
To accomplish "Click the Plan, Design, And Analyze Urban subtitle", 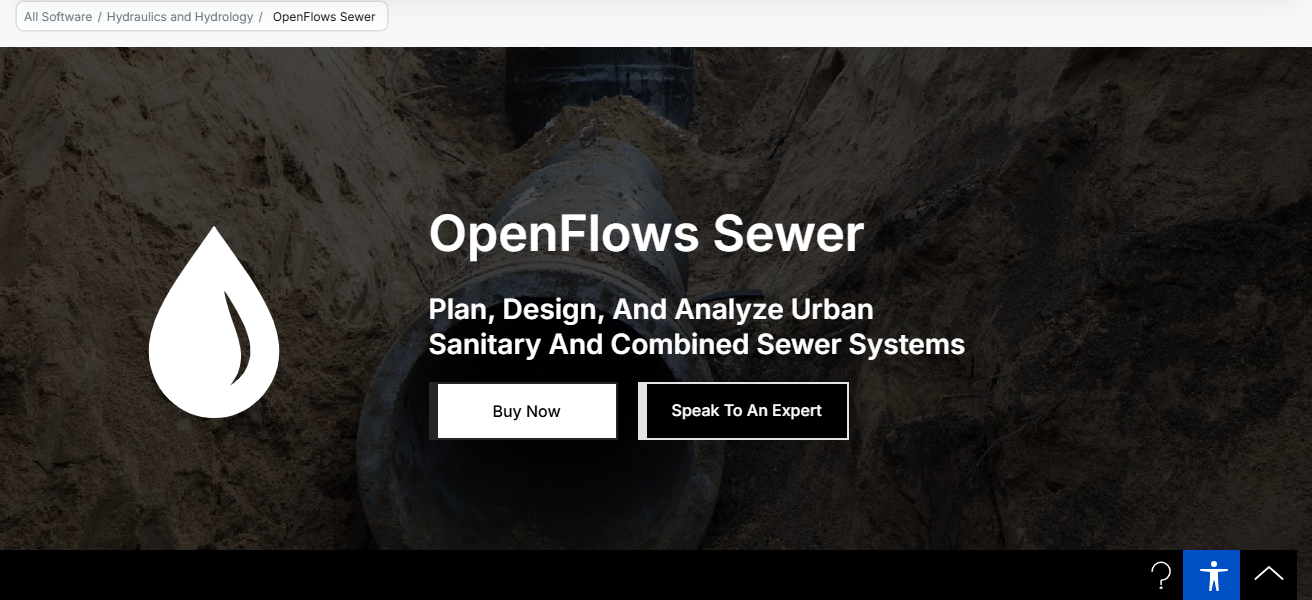I will (651, 309).
